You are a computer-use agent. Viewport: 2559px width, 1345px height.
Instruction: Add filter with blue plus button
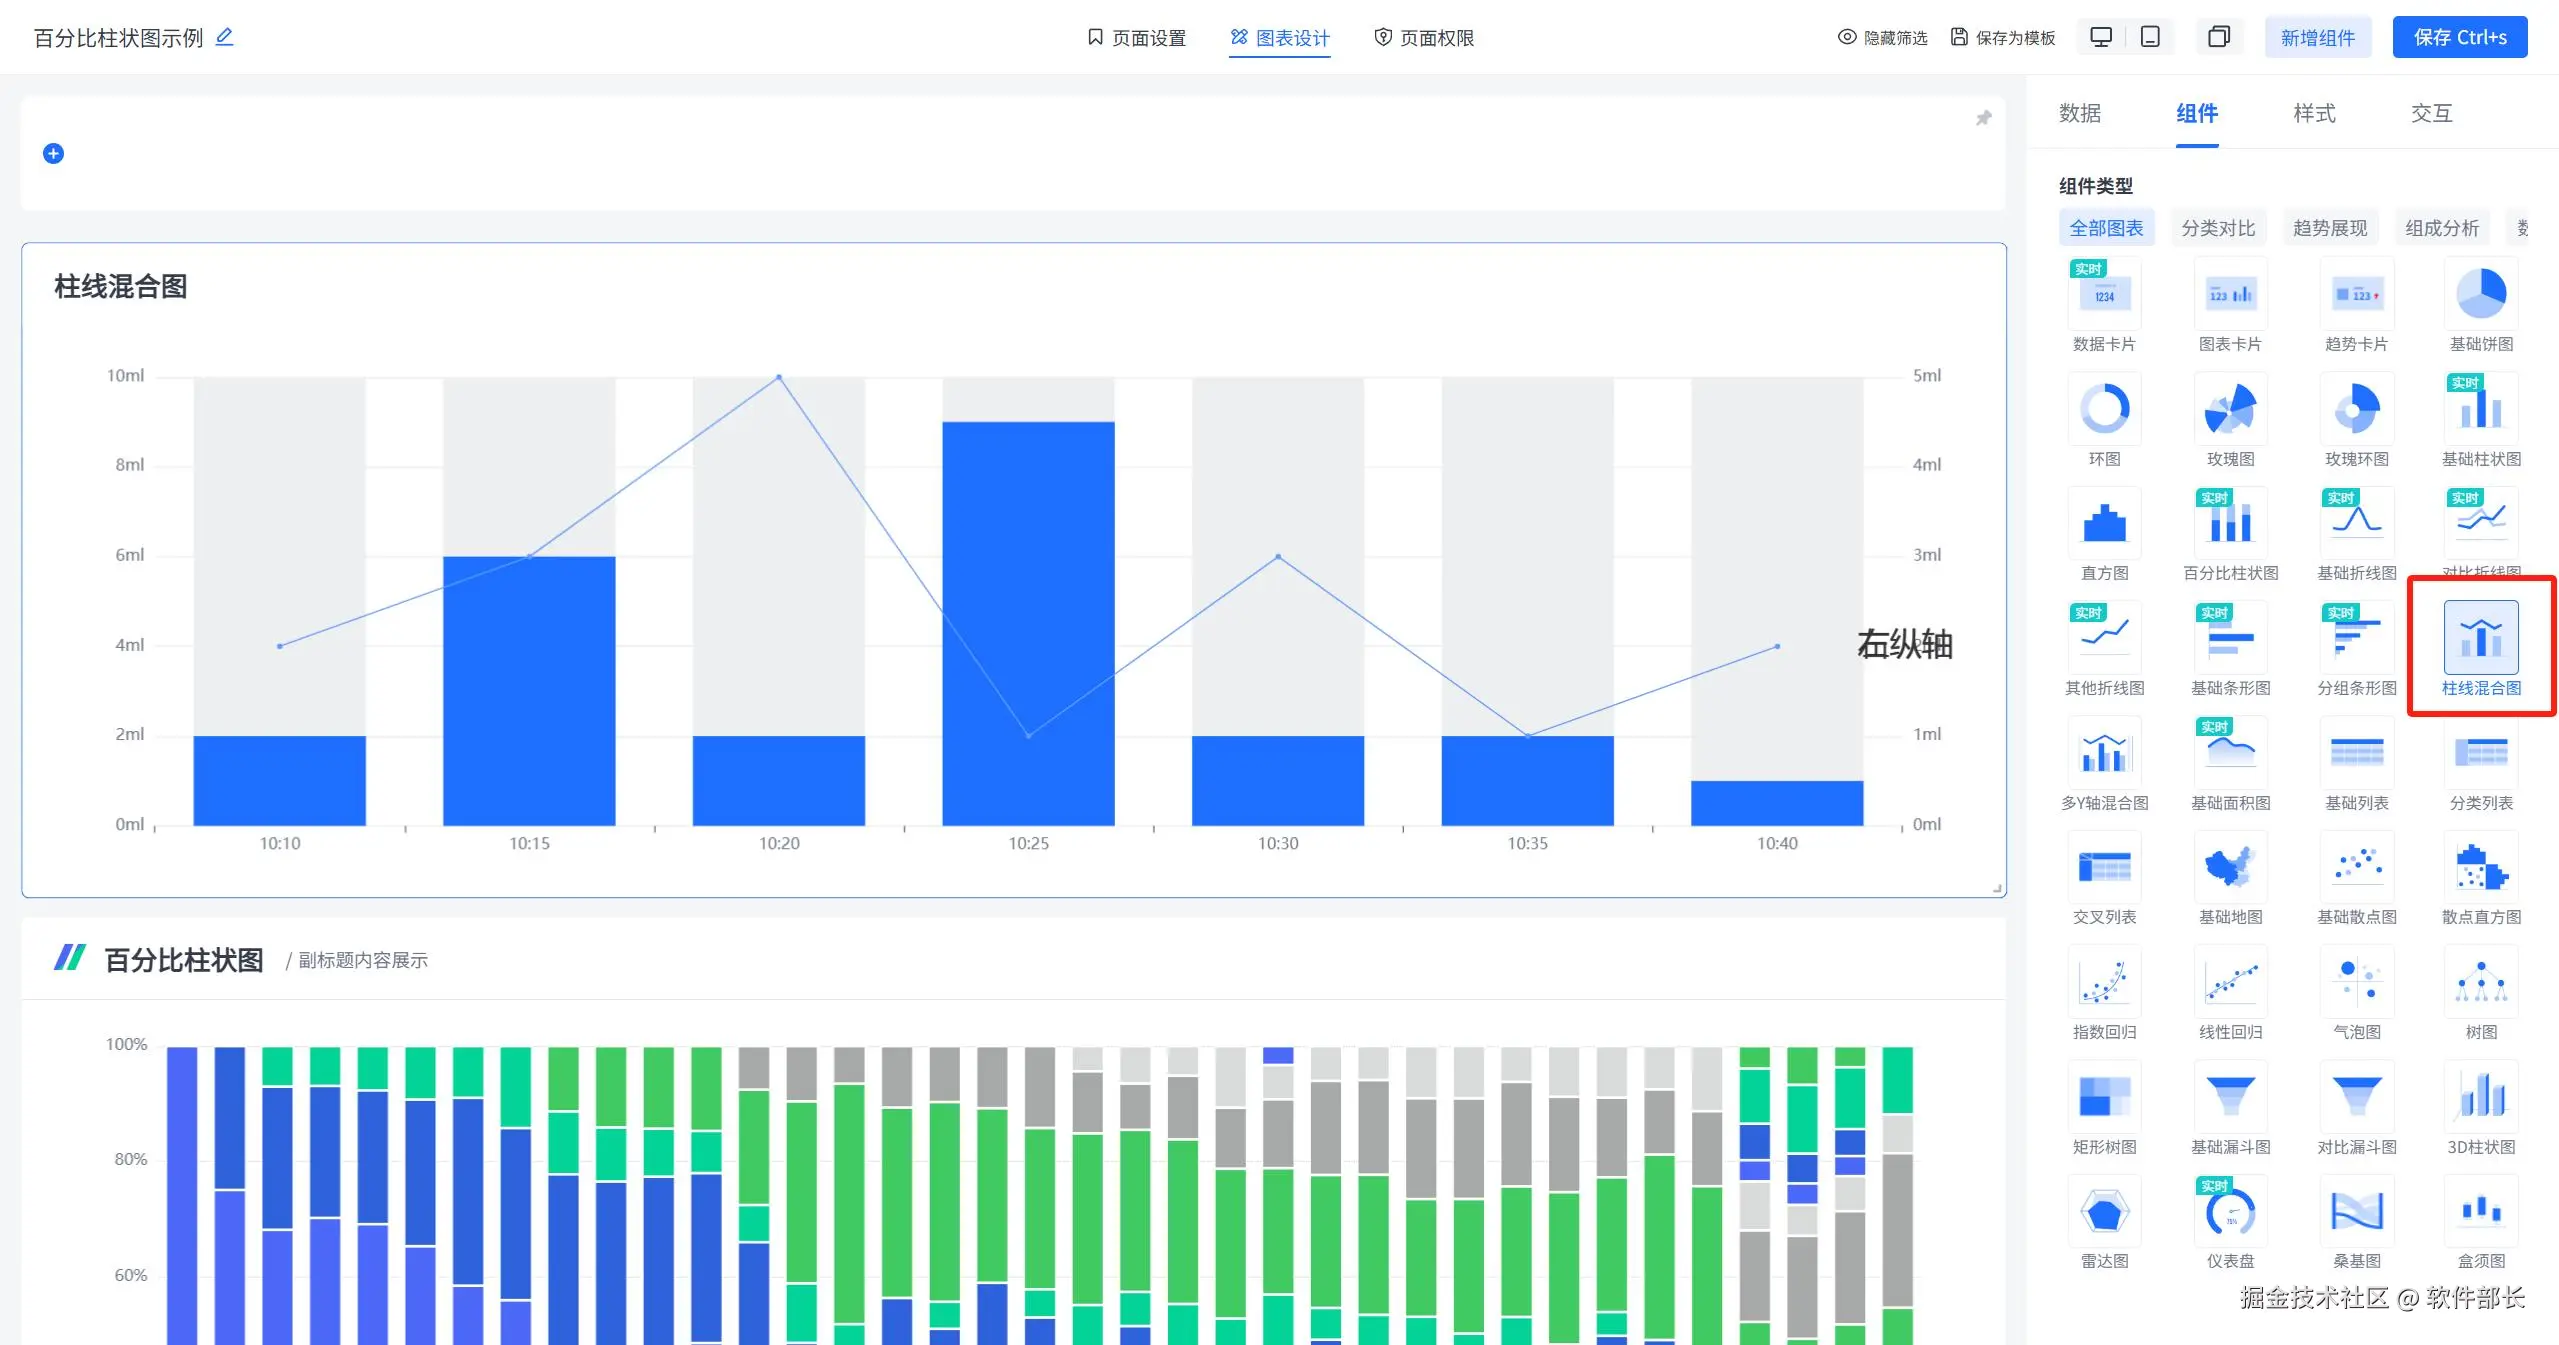[x=54, y=153]
